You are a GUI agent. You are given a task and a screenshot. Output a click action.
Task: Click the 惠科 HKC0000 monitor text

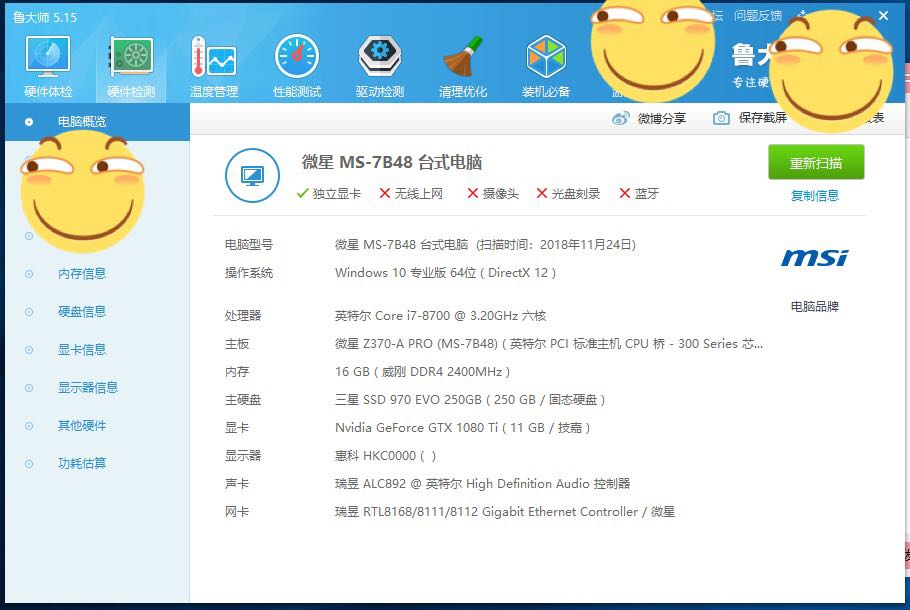click(x=385, y=456)
